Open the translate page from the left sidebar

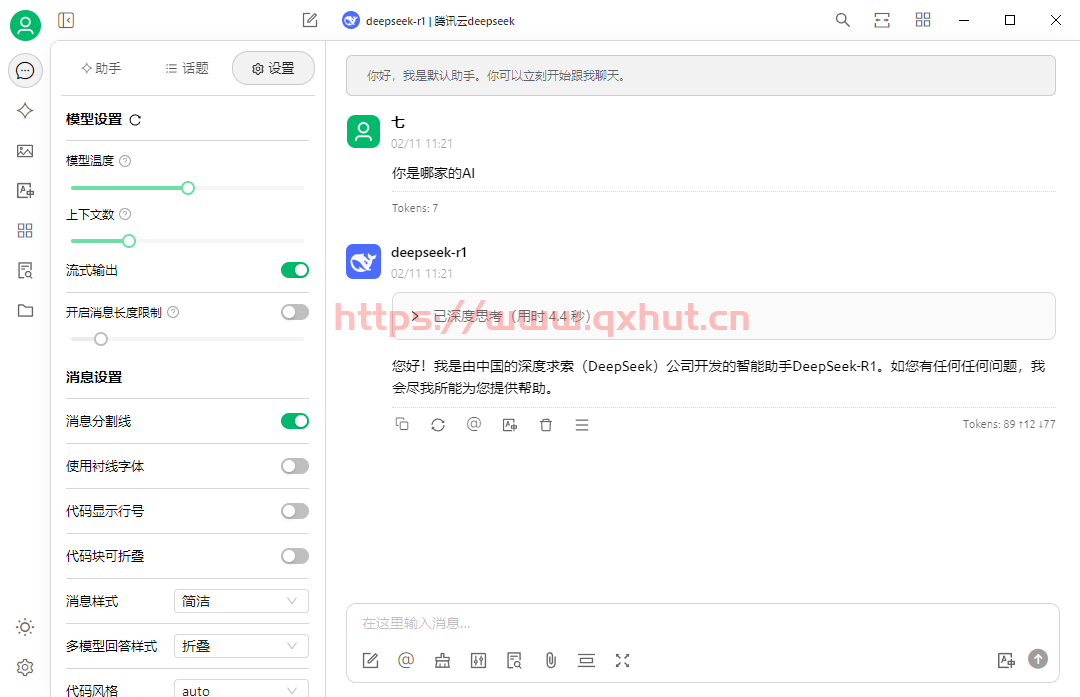25,190
